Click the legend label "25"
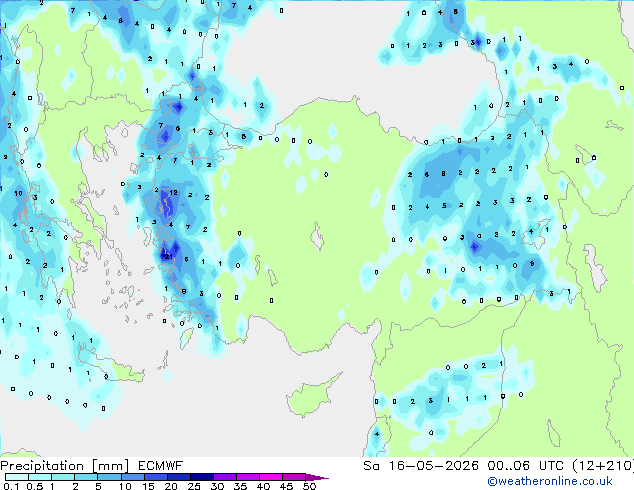This screenshot has width=634, height=490. 194,486
